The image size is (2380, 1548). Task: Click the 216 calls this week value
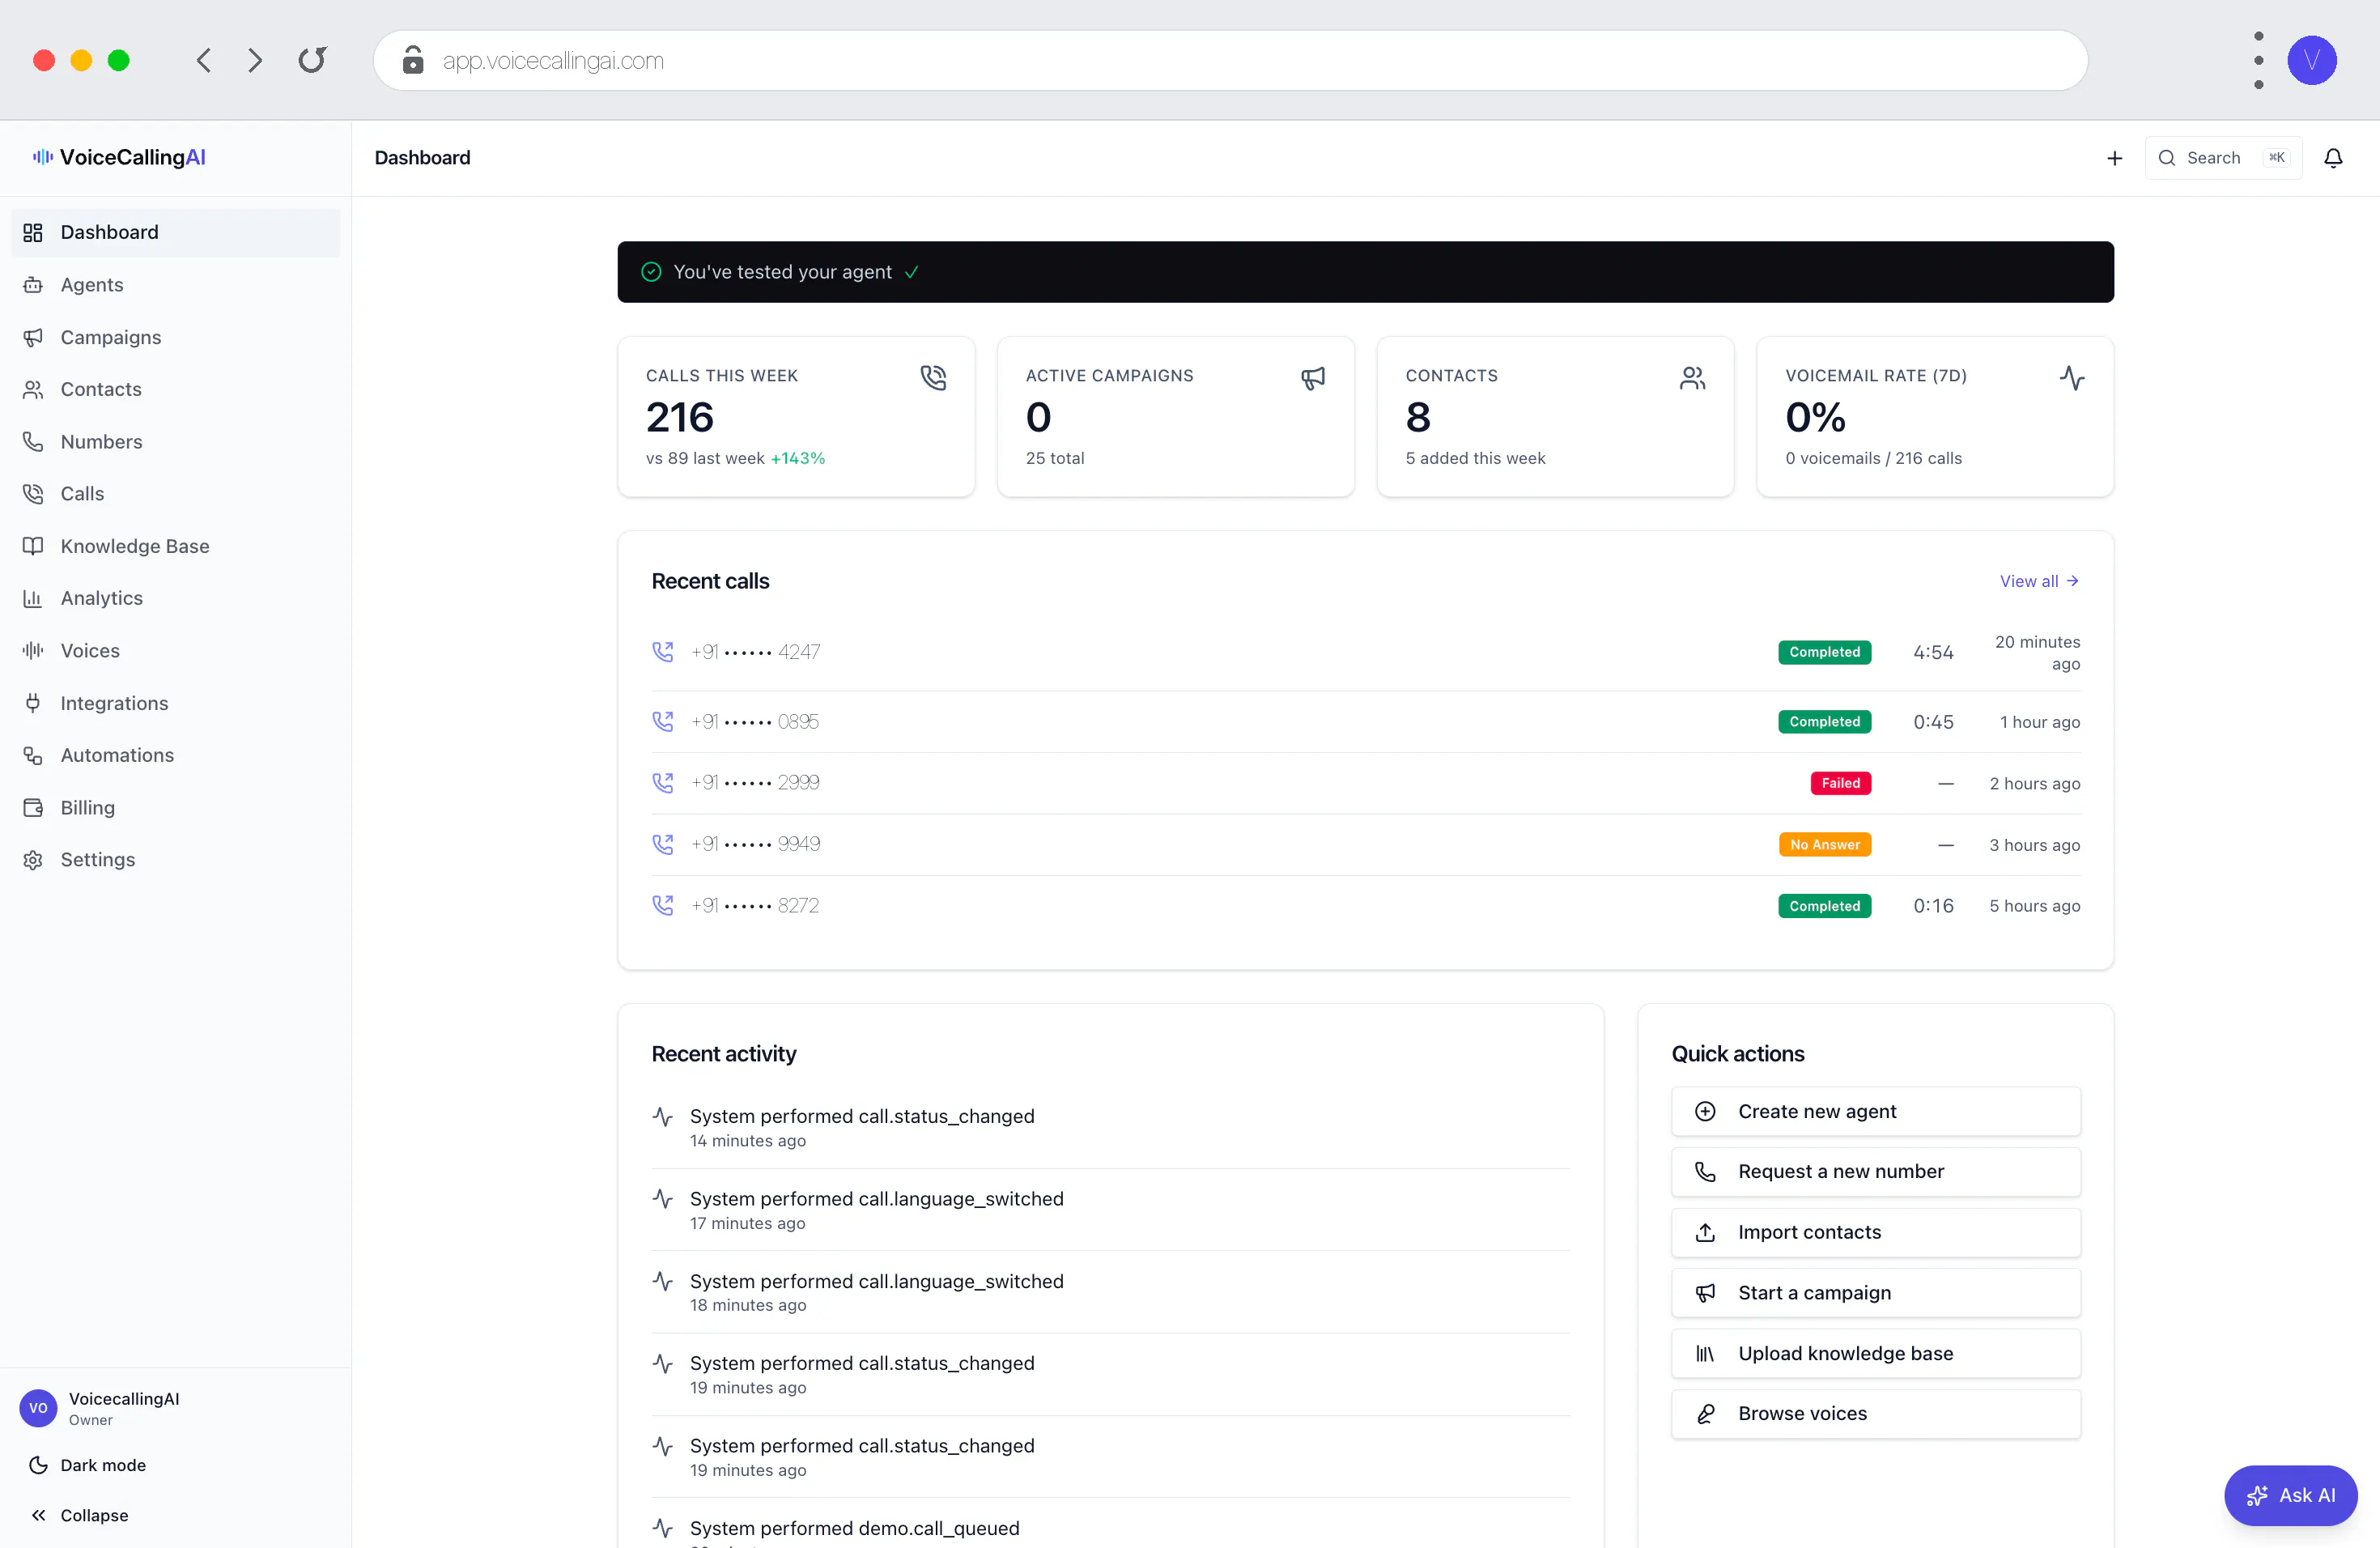tap(680, 417)
